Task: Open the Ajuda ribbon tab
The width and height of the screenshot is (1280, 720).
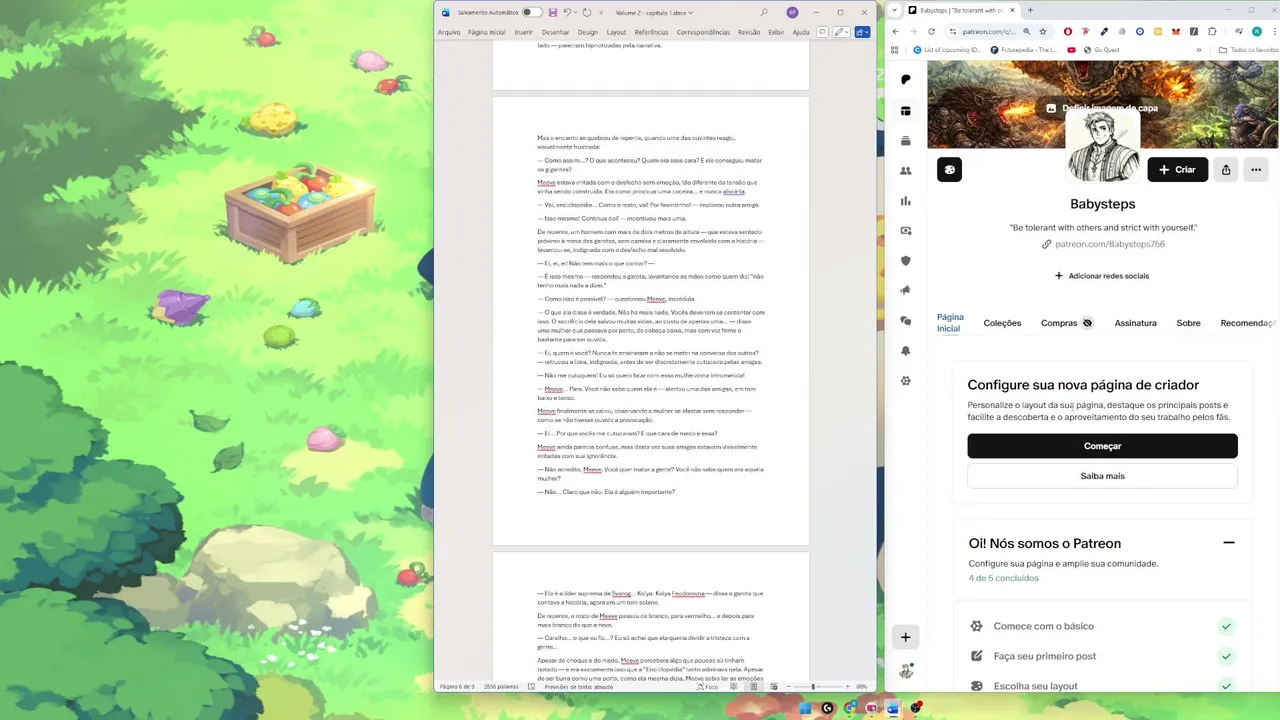Action: click(x=801, y=32)
